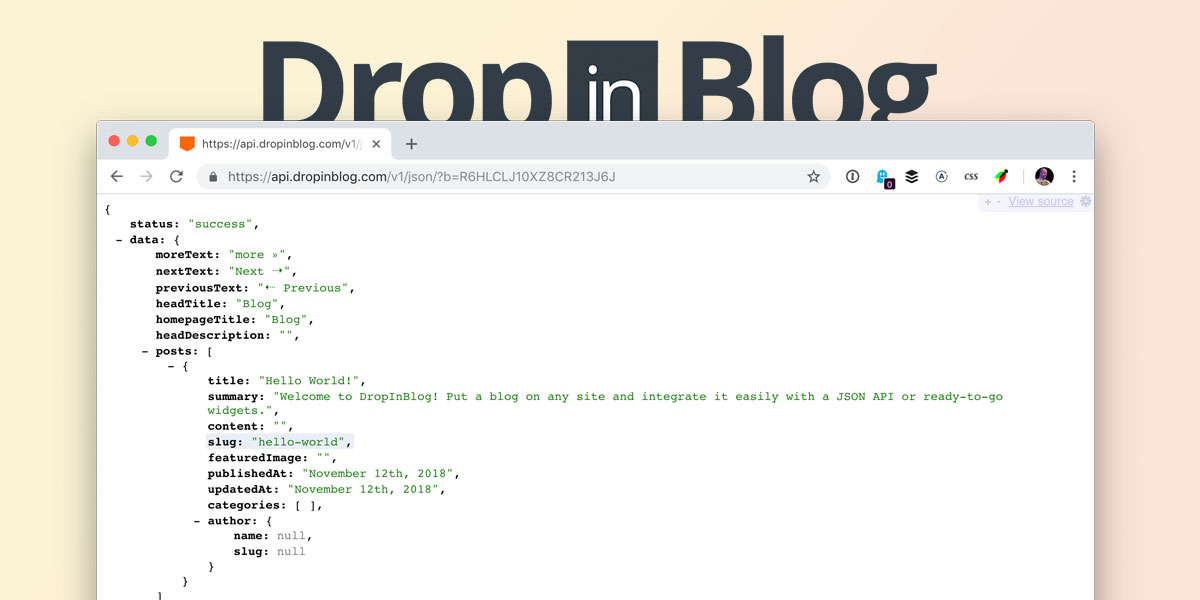Click the null value of author slug

point(291,552)
